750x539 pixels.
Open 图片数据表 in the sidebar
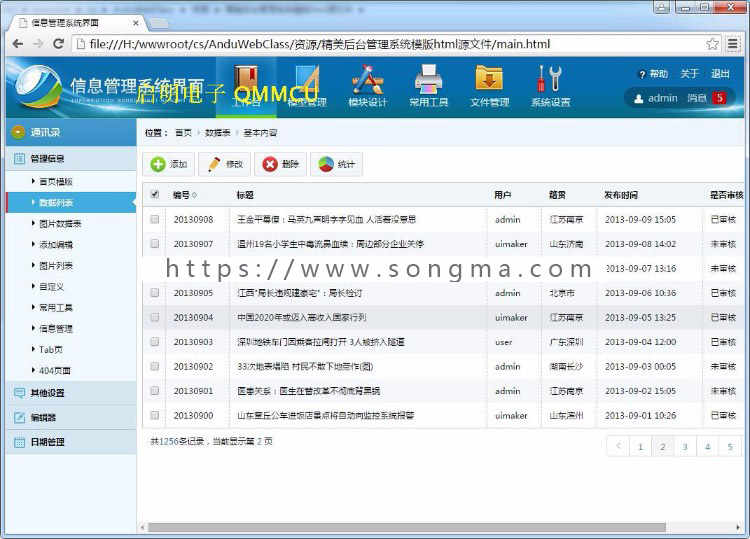[60, 224]
